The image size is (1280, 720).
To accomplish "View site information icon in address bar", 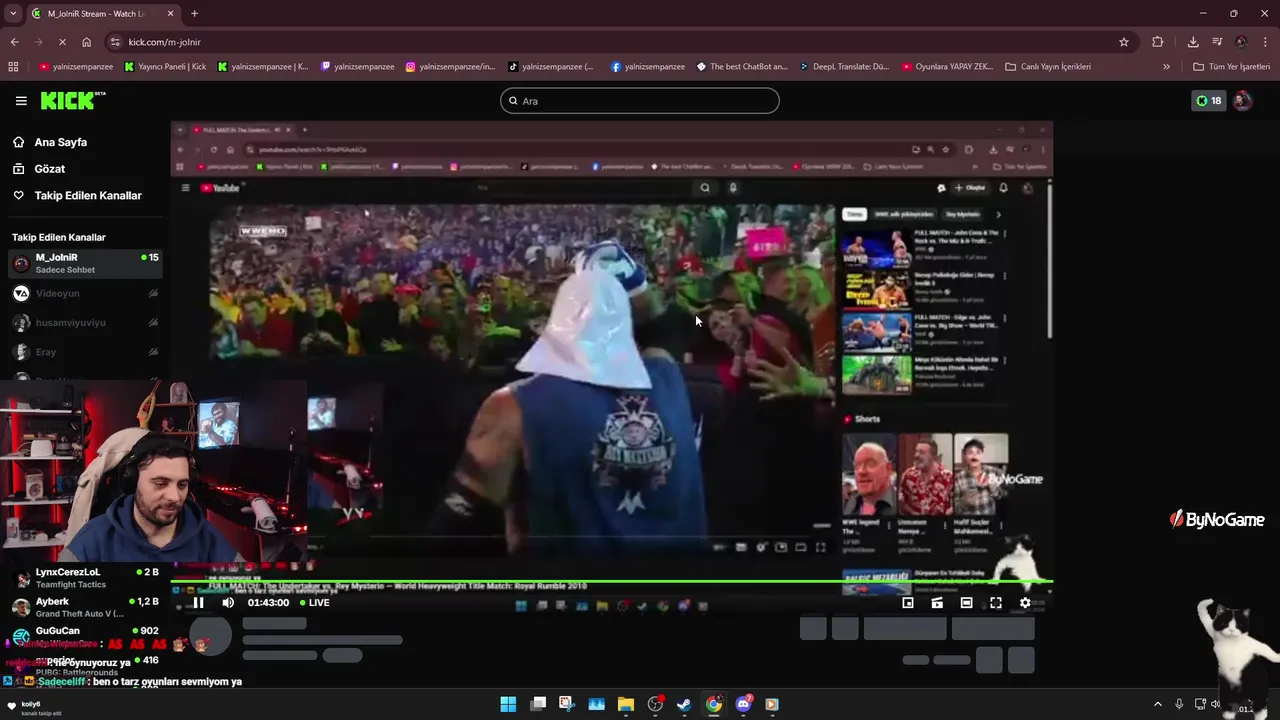I will (x=115, y=42).
